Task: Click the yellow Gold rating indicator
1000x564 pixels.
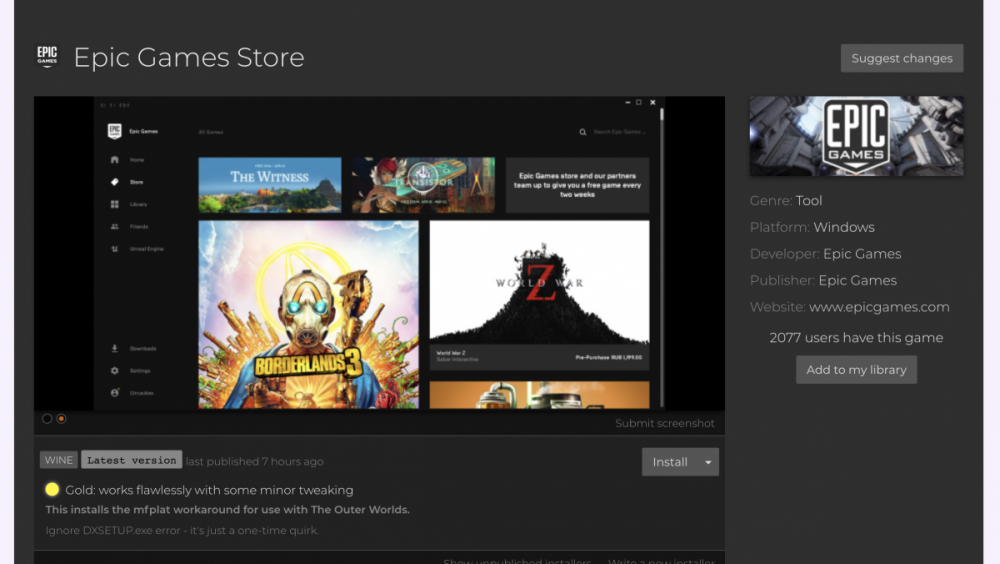Action: [52, 490]
